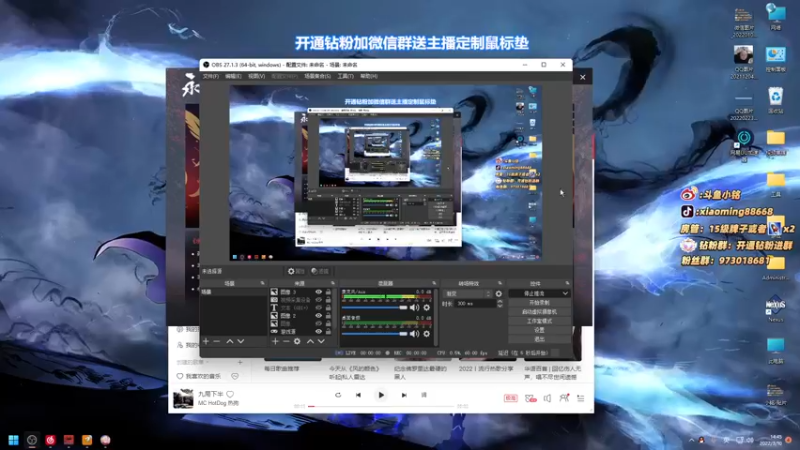Toggle visibility of source 视频采集设备
800x450 pixels.
(318, 300)
